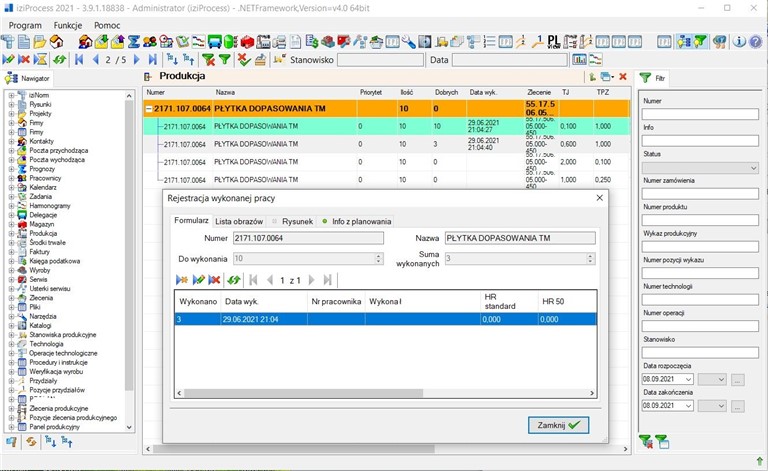Click the ellipsis button beside Data rozpoczęcia
Screen dimensions: 768x471
(738, 379)
